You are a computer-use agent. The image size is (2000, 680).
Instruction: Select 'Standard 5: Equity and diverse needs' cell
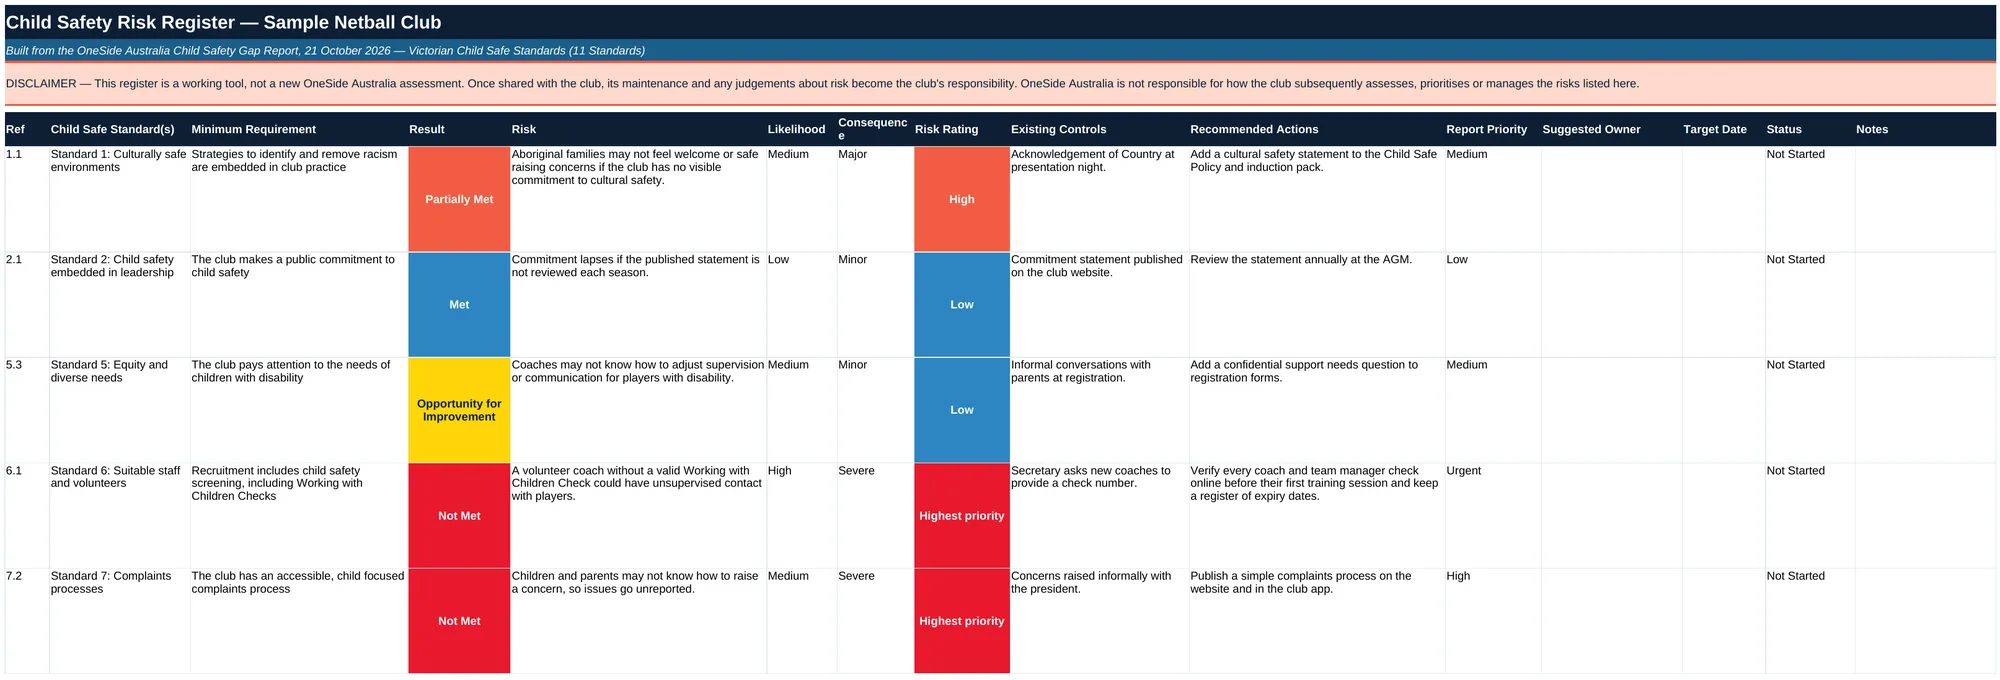click(x=119, y=410)
